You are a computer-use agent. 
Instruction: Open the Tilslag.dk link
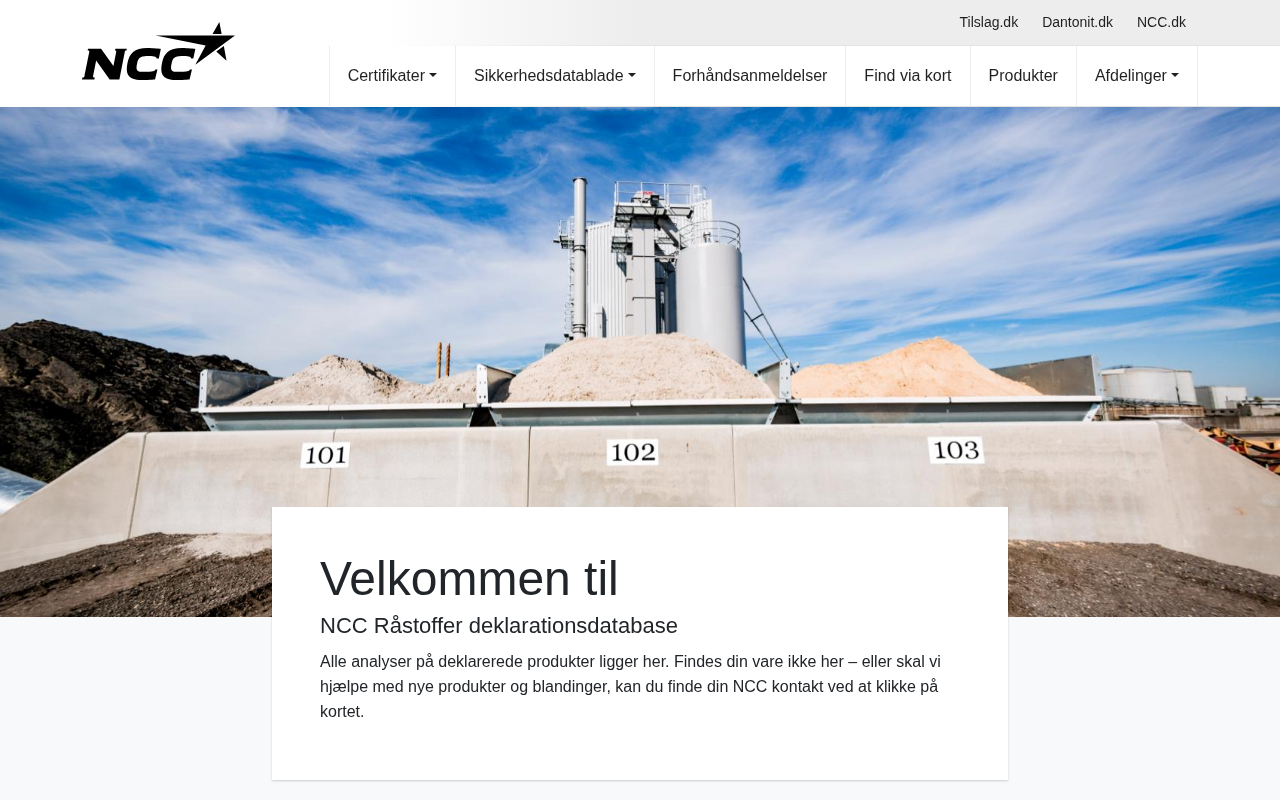[988, 22]
